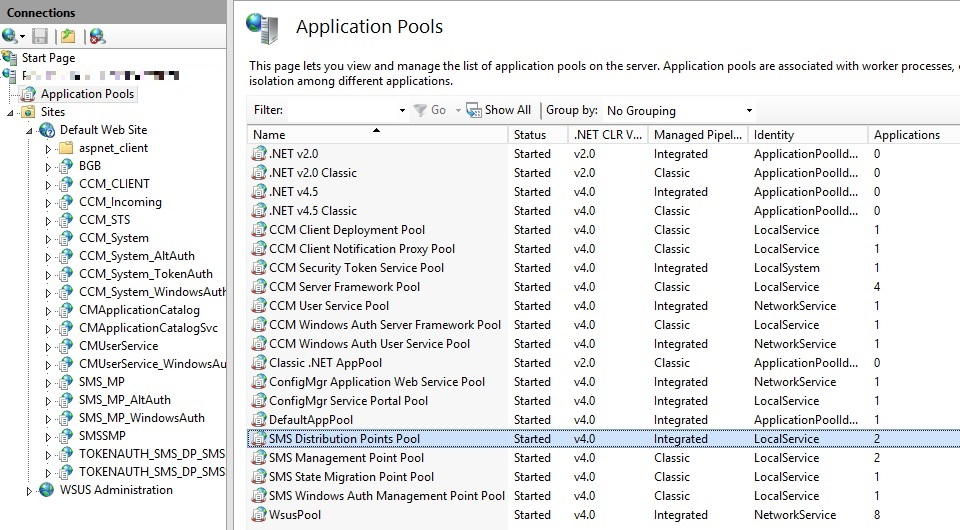960x530 pixels.
Task: Click the Classic .NET AppPool icon
Action: 259,363
